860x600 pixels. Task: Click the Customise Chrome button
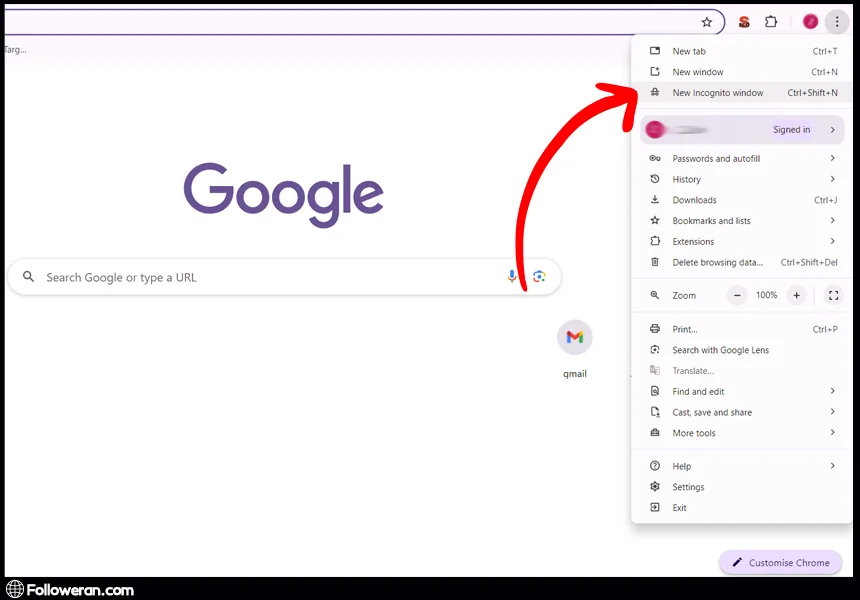[780, 563]
